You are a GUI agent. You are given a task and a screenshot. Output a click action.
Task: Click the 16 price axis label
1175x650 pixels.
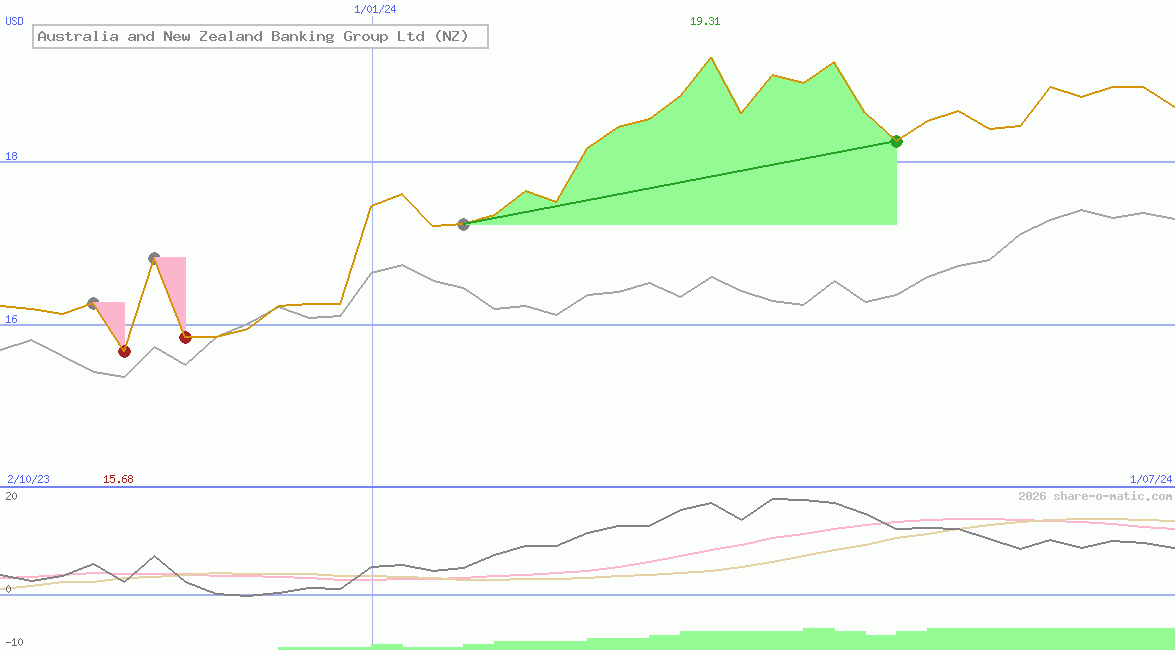[x=11, y=320]
